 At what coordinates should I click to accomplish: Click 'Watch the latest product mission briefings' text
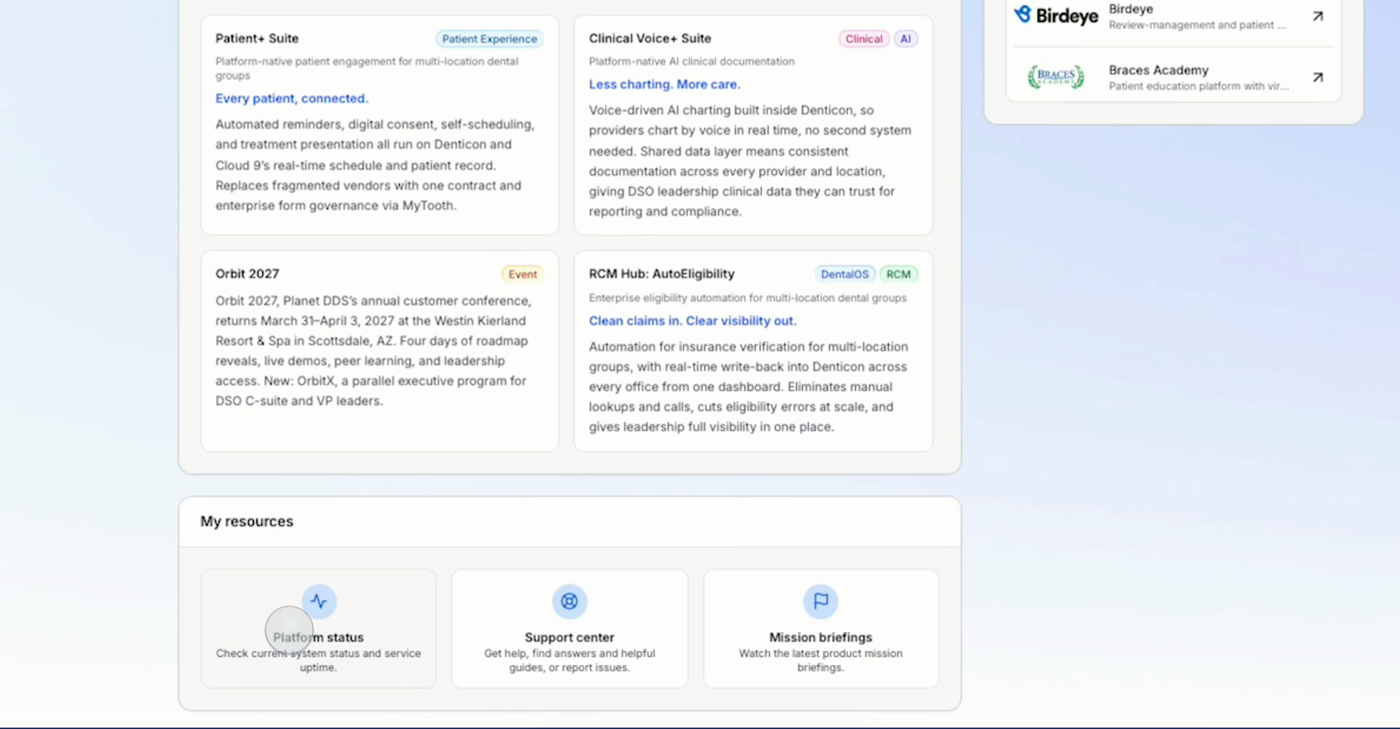click(x=821, y=660)
